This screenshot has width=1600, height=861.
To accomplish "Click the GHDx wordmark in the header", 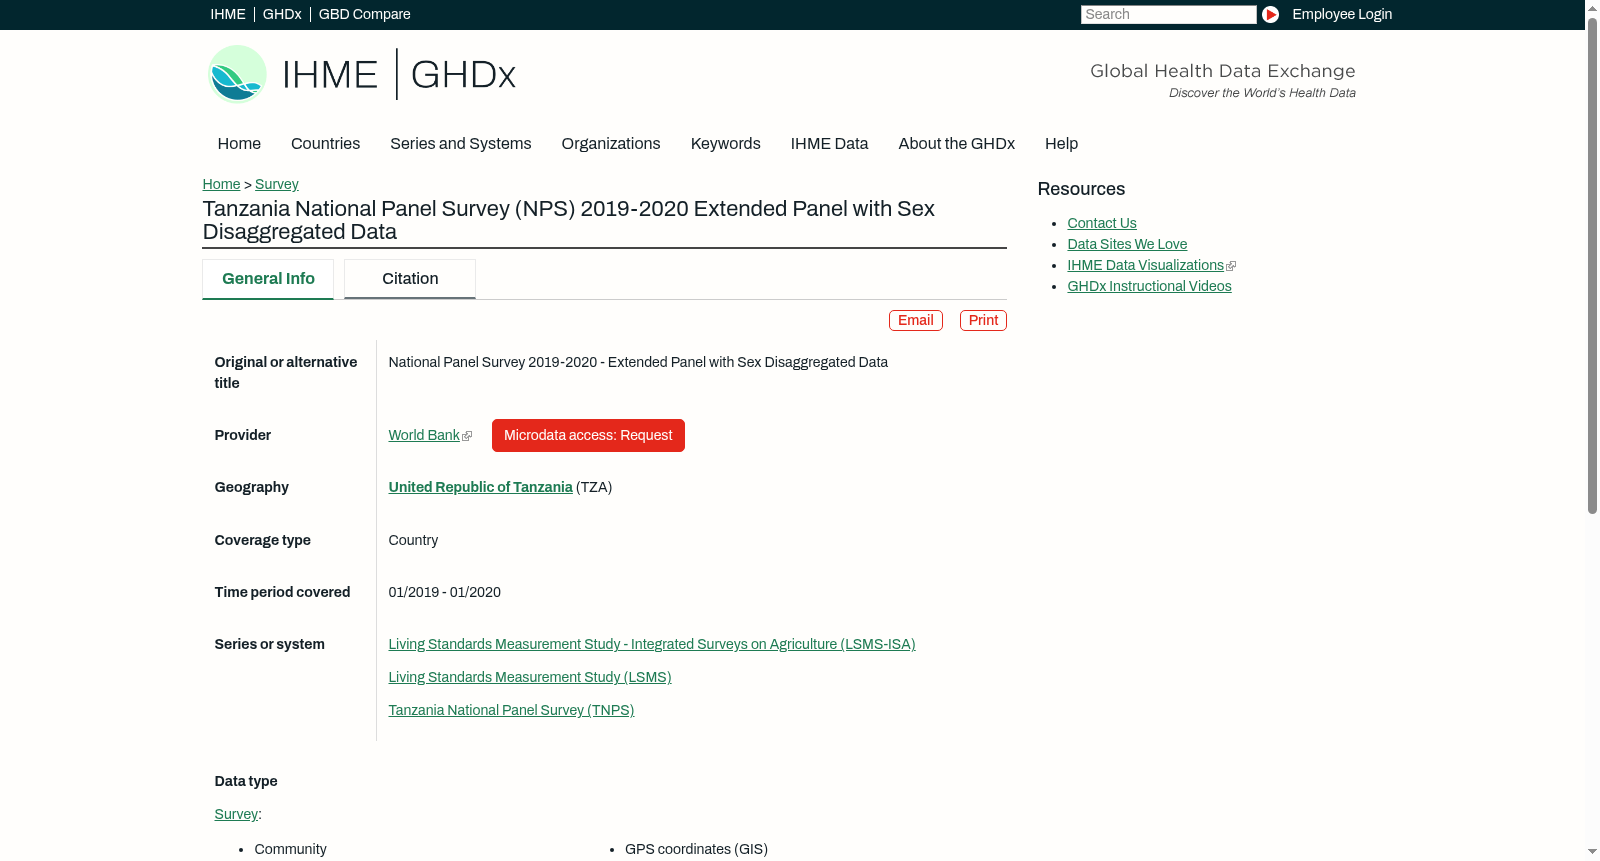I will 463,75.
